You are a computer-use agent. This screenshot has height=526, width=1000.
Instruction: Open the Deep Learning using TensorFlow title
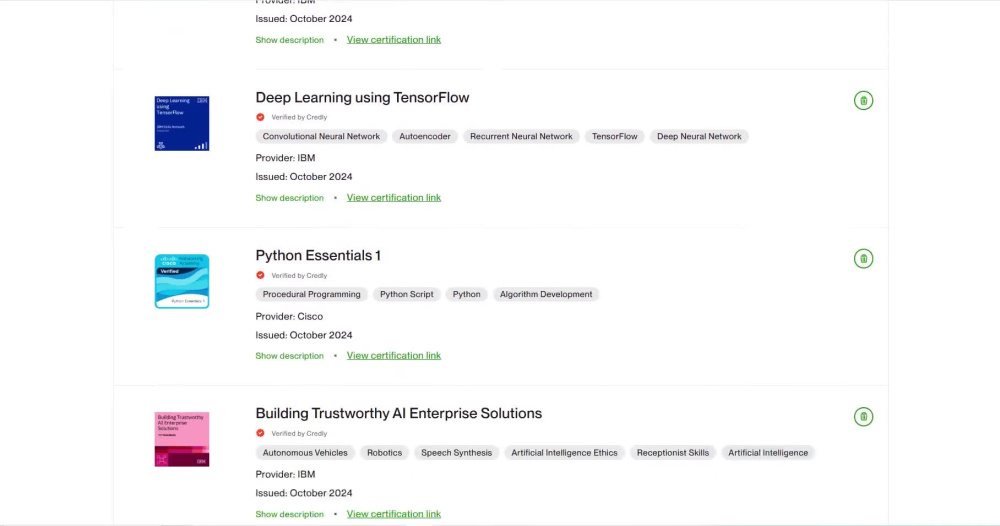coord(362,98)
